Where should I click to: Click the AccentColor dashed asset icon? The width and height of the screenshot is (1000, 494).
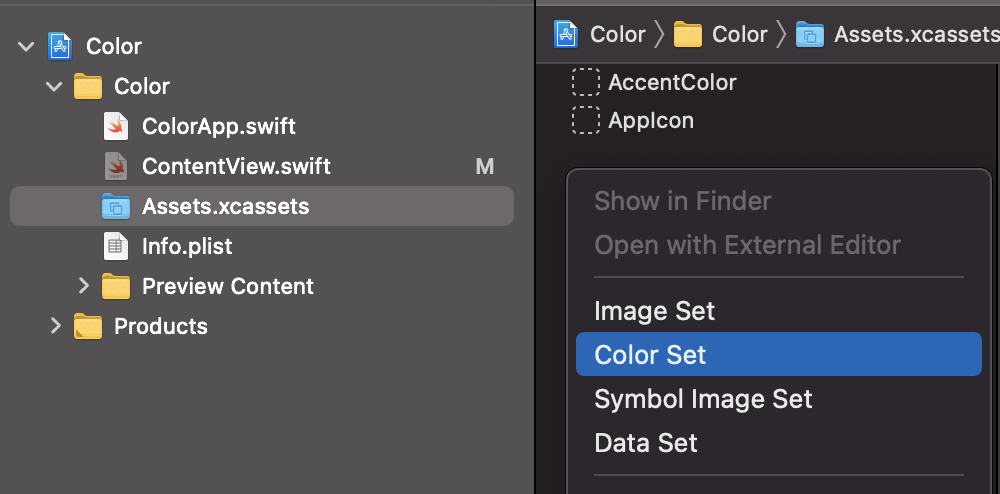point(585,82)
